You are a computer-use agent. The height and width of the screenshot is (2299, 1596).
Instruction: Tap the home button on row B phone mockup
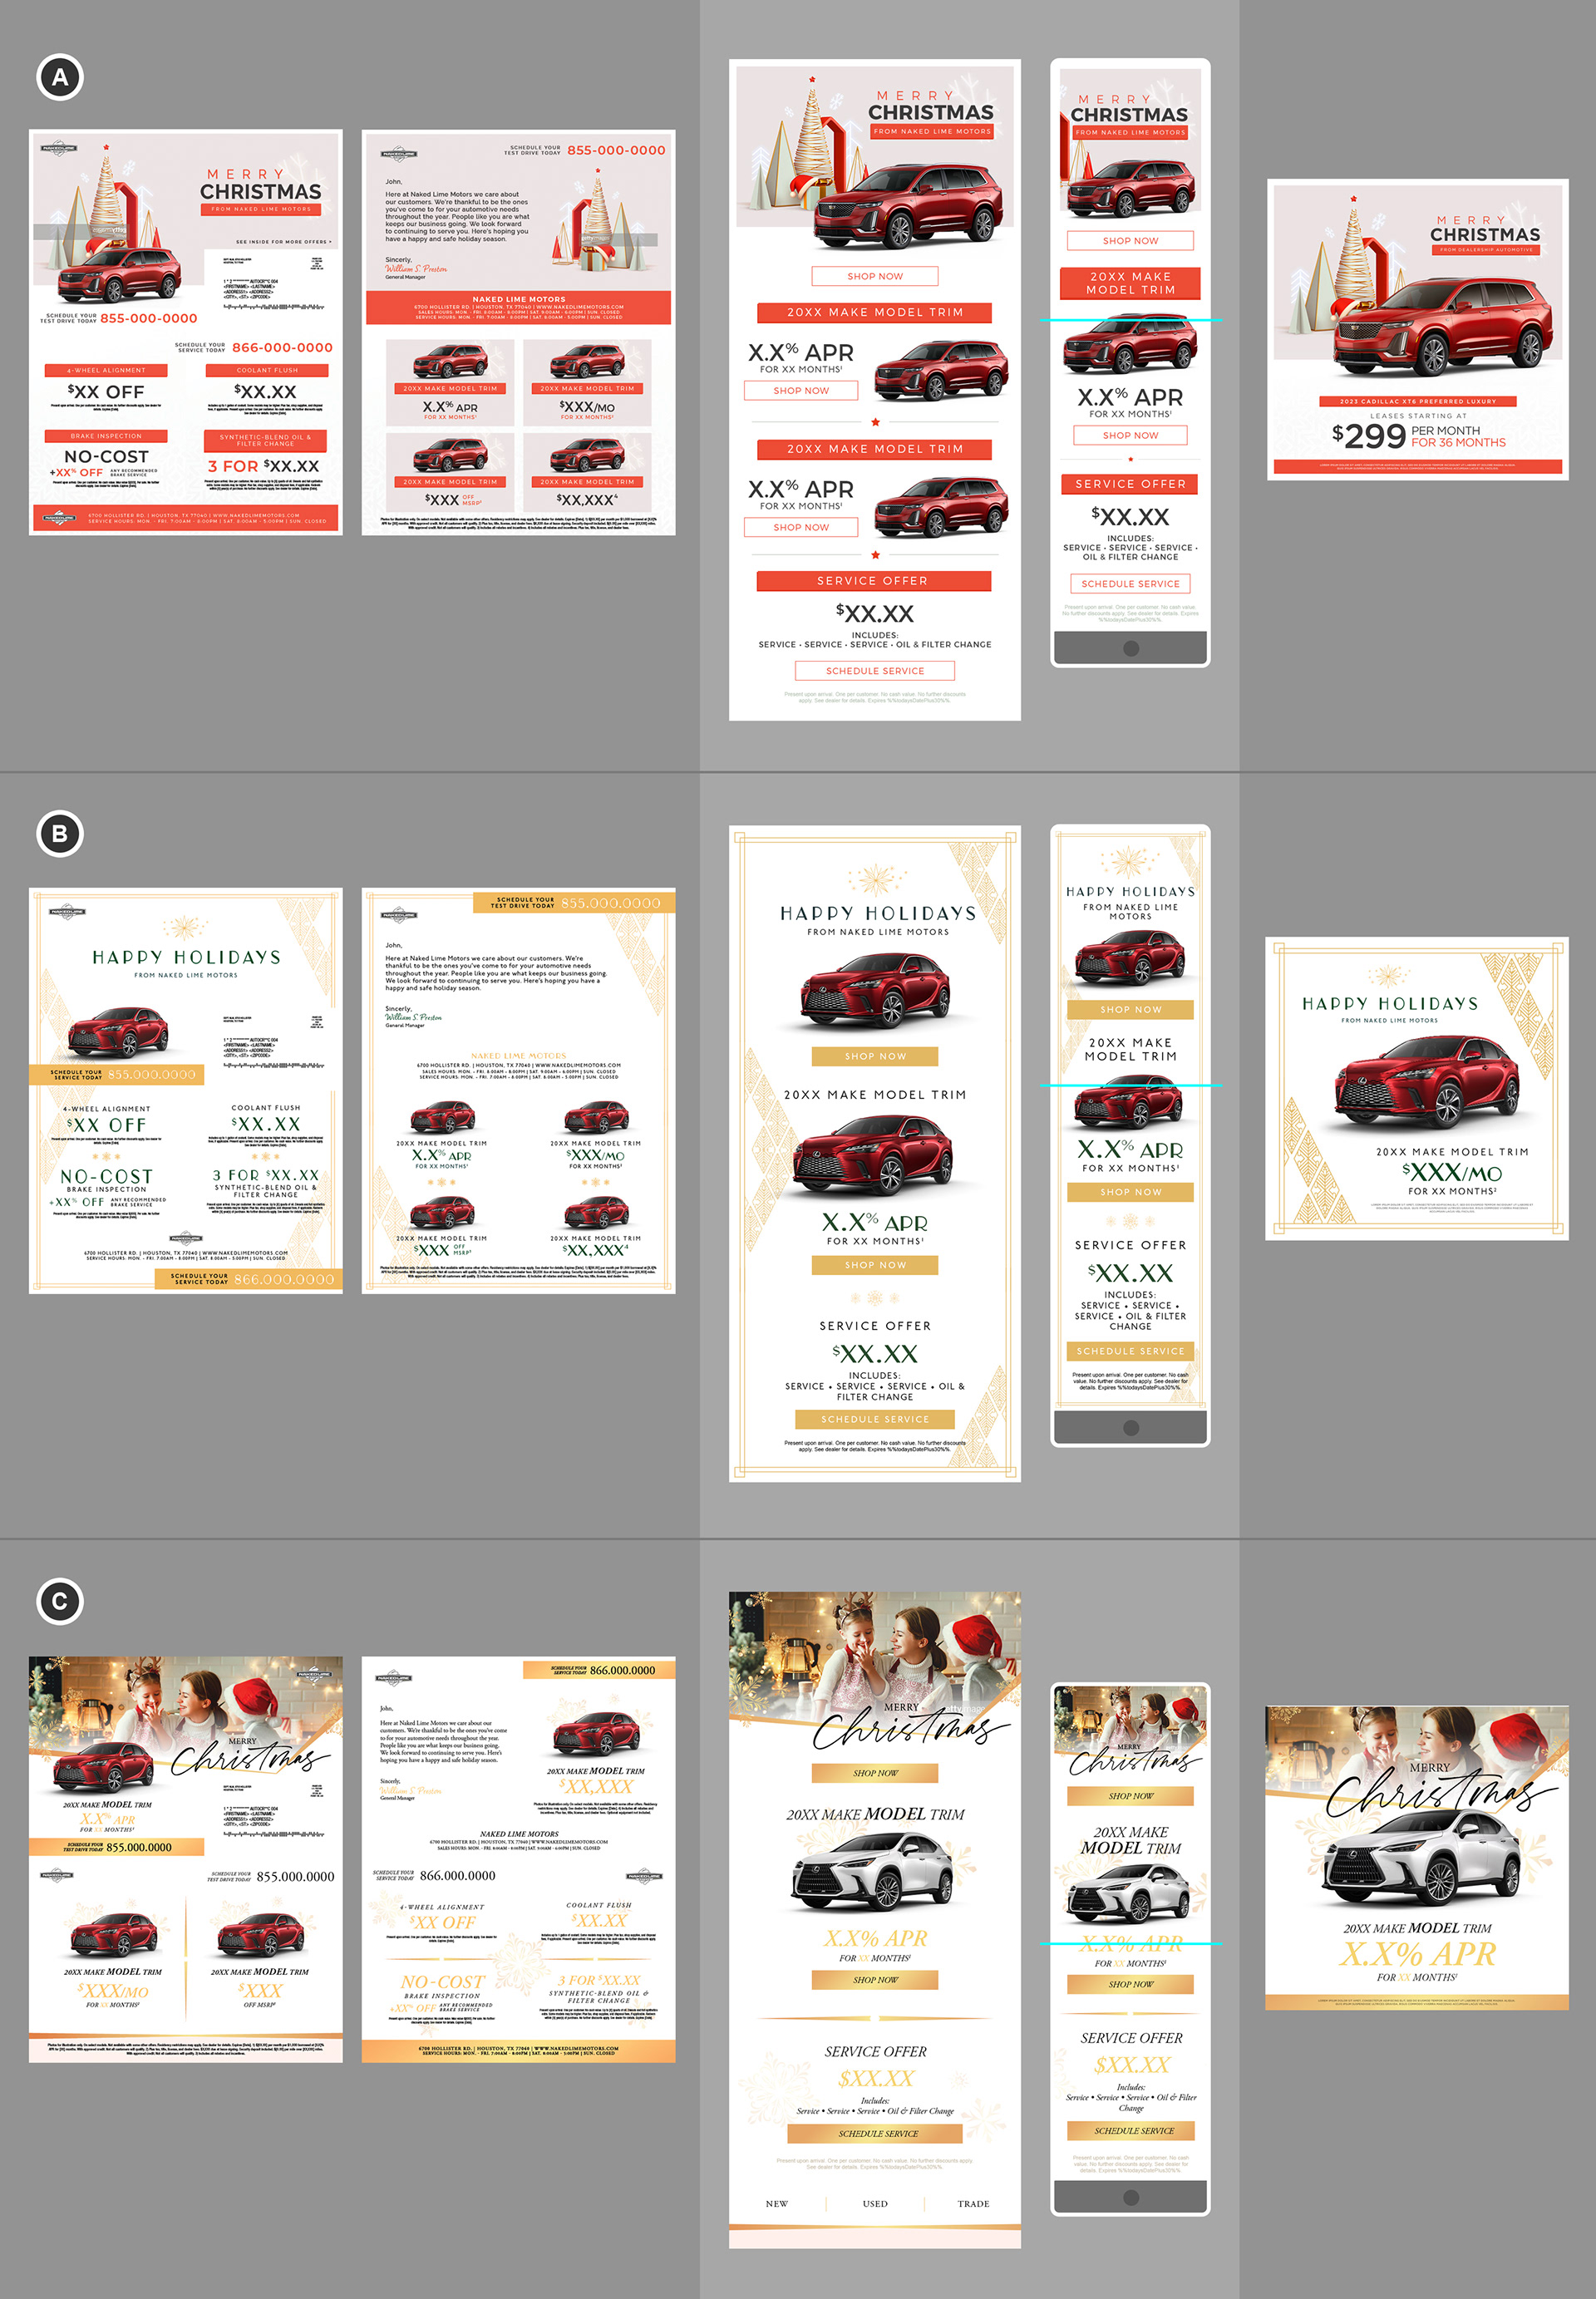coord(1131,1427)
